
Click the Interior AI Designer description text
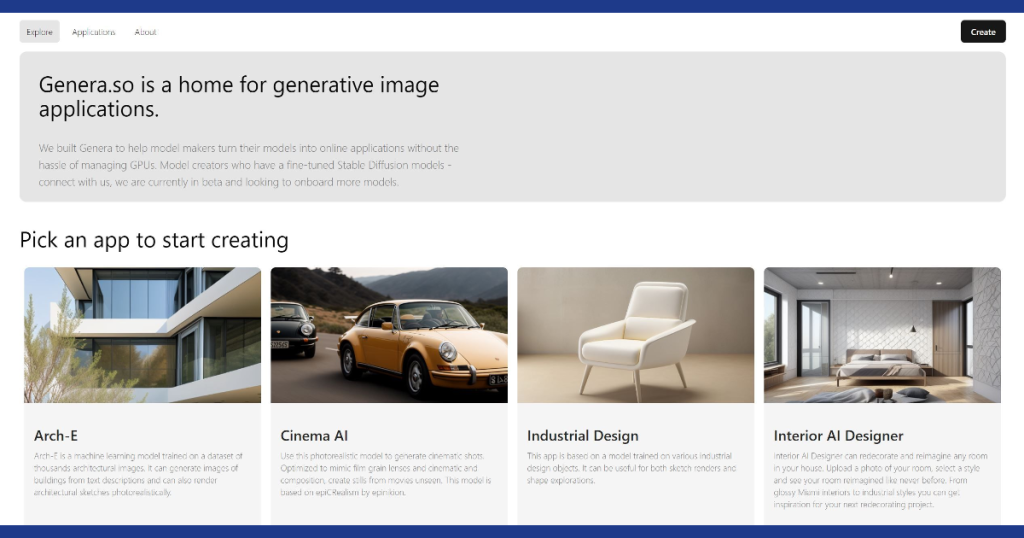[x=880, y=480]
